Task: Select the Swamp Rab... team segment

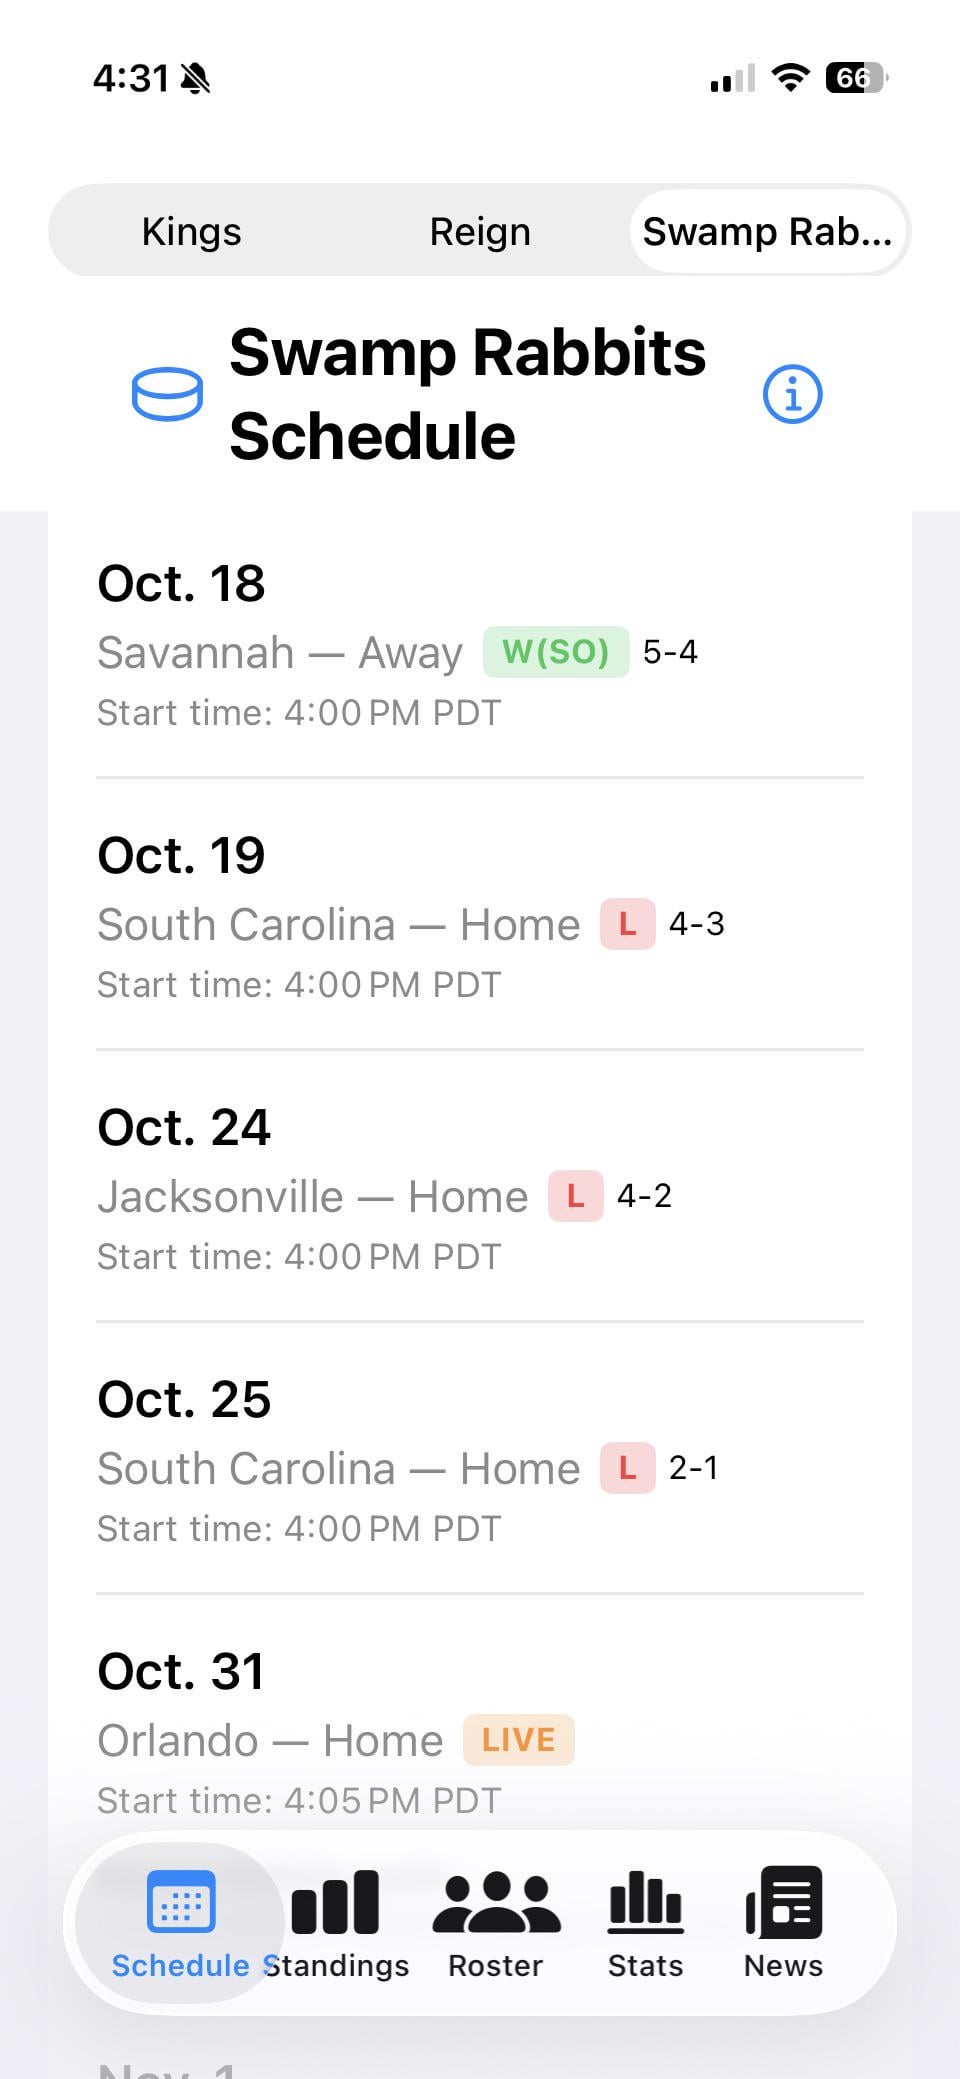Action: click(x=767, y=231)
